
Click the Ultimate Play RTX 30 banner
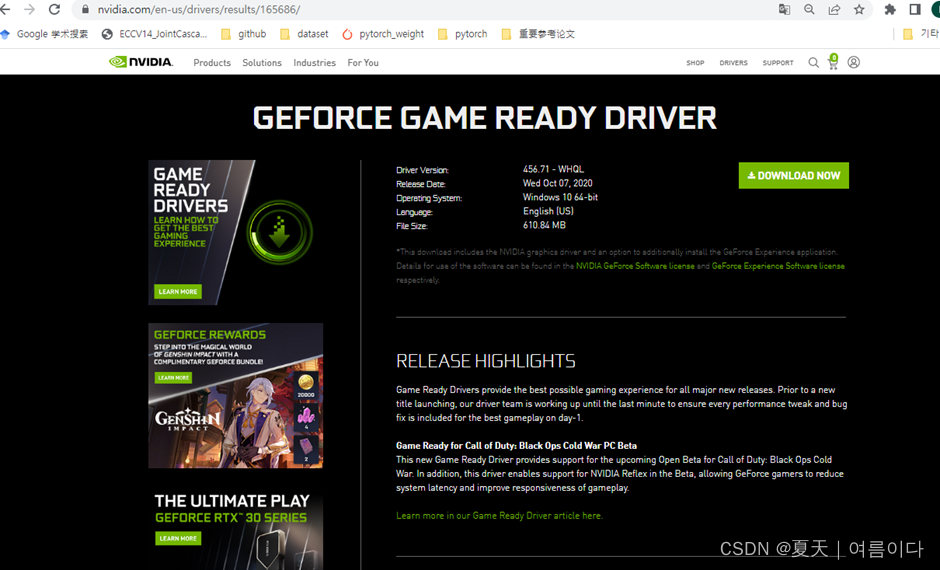[236, 529]
